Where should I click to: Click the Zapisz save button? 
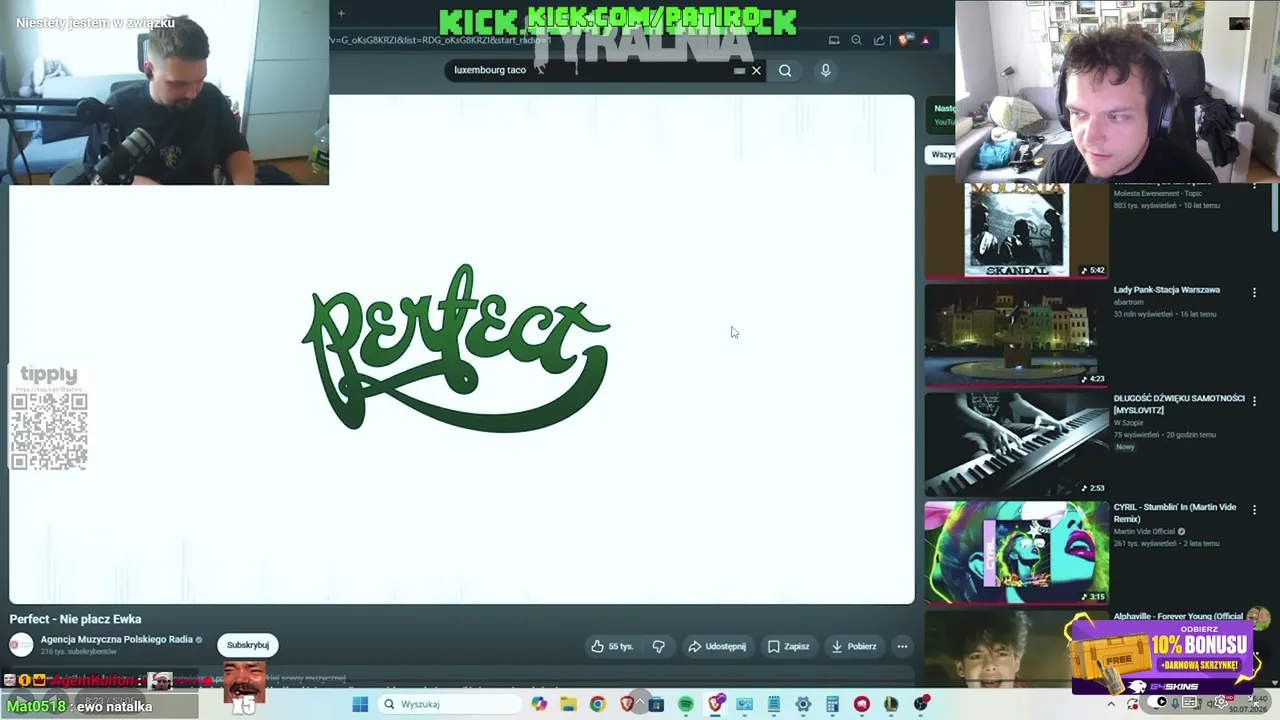click(x=788, y=646)
